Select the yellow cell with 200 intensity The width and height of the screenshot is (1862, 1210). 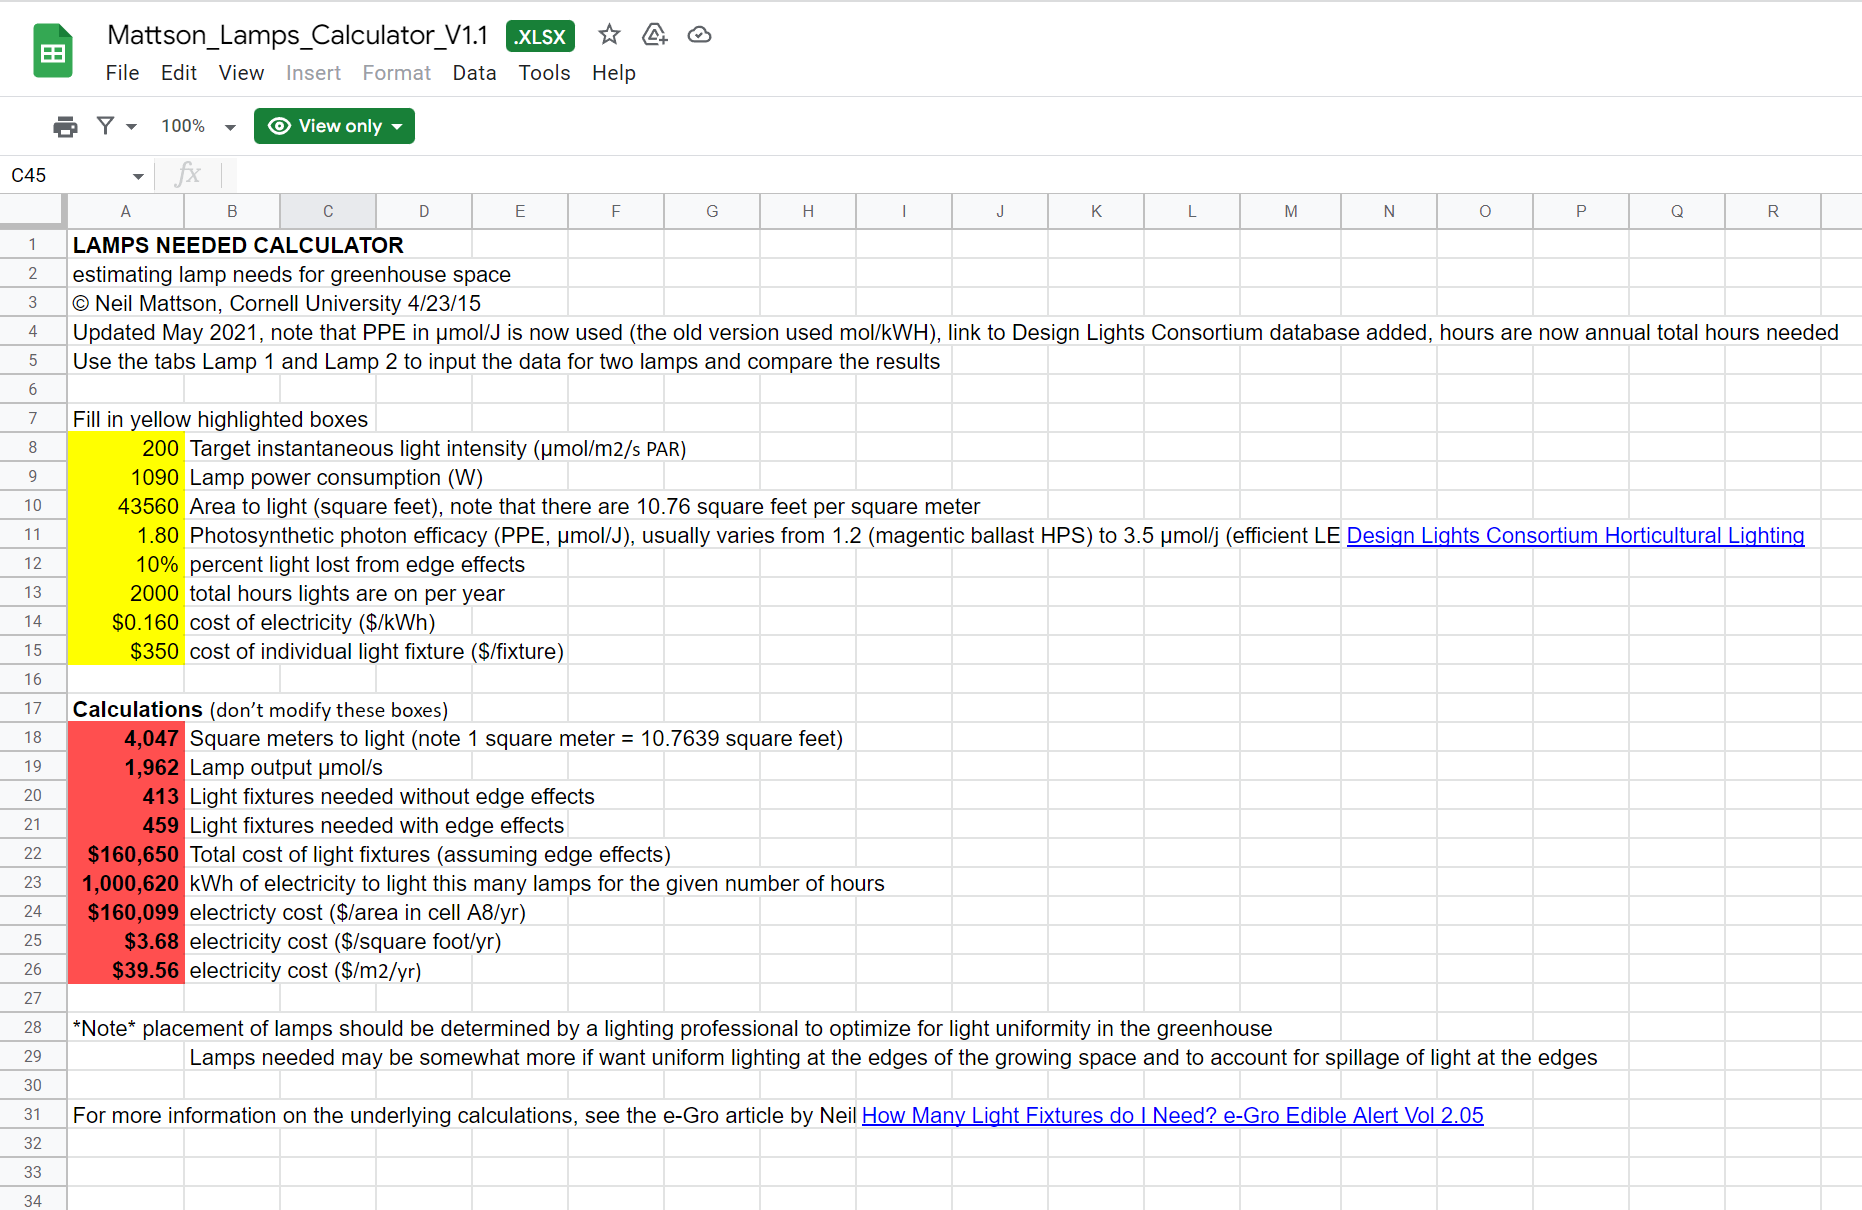126,448
